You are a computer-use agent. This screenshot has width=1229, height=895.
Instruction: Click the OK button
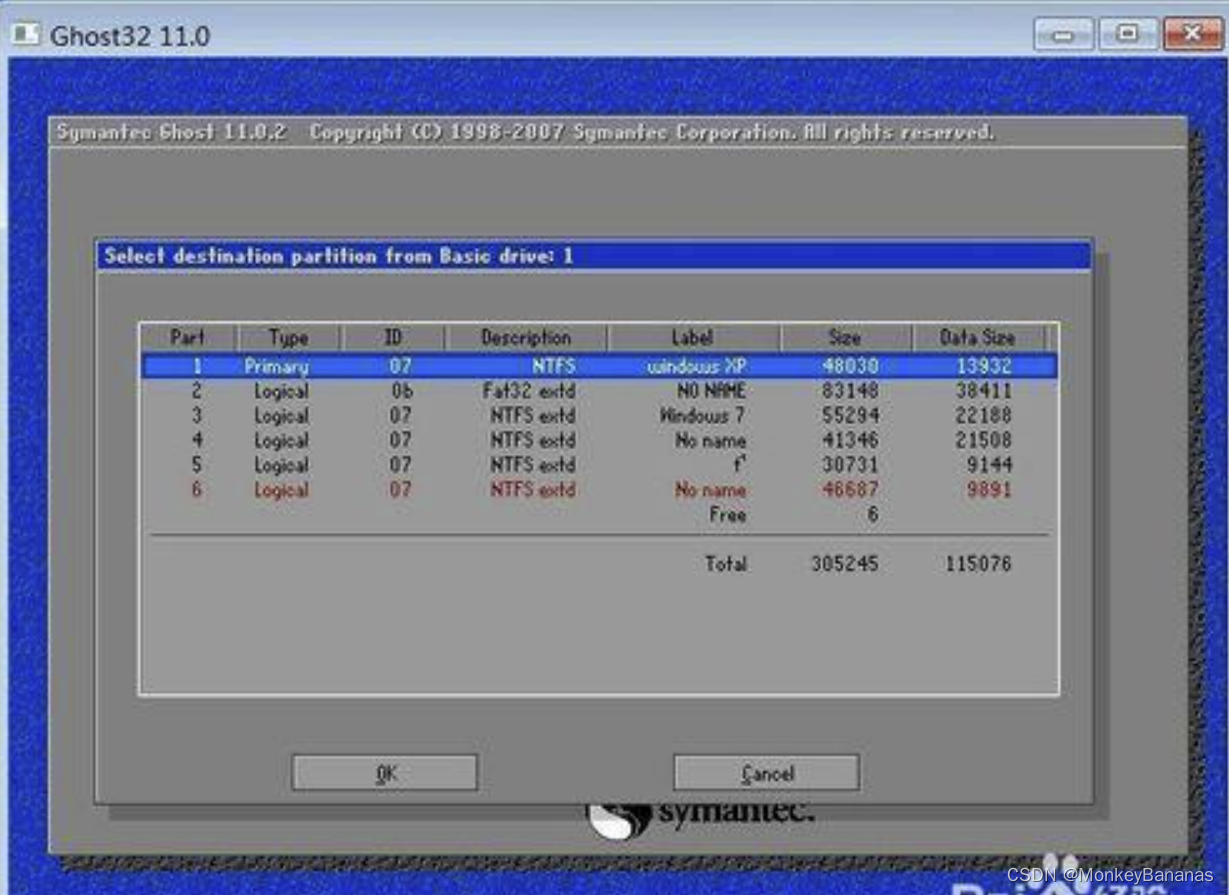click(x=385, y=773)
